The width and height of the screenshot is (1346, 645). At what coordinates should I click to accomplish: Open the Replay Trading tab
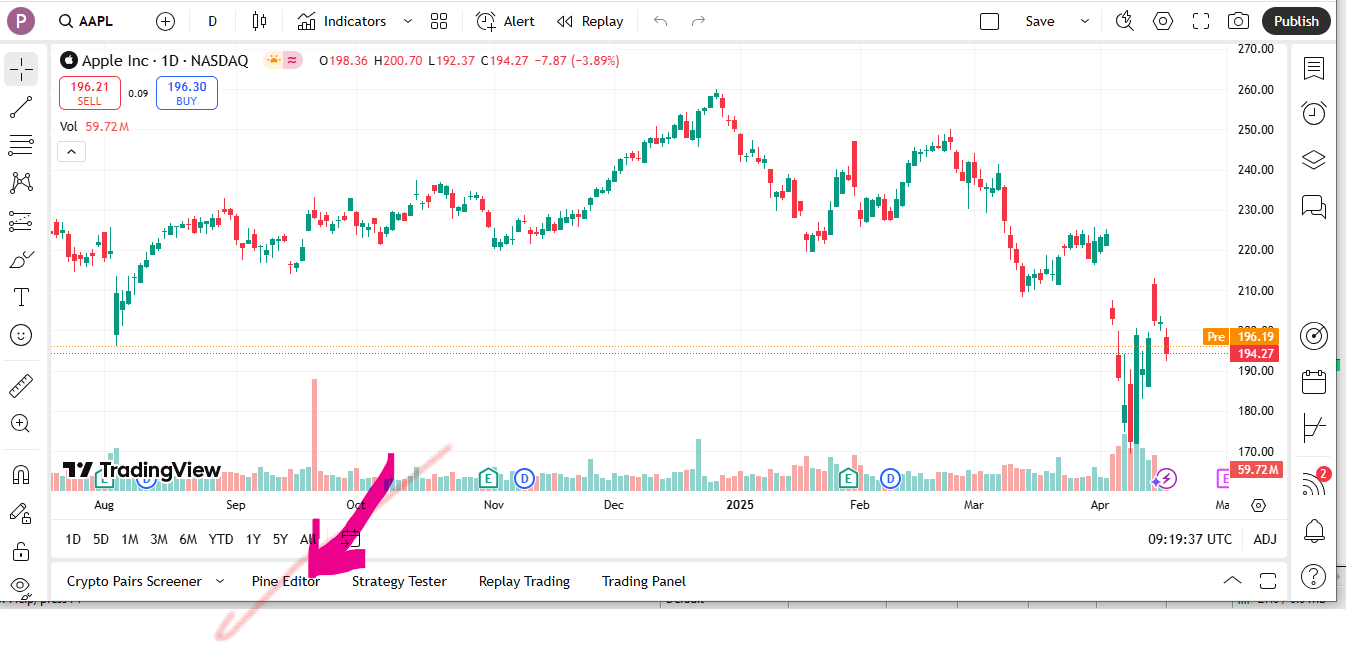[x=524, y=581]
